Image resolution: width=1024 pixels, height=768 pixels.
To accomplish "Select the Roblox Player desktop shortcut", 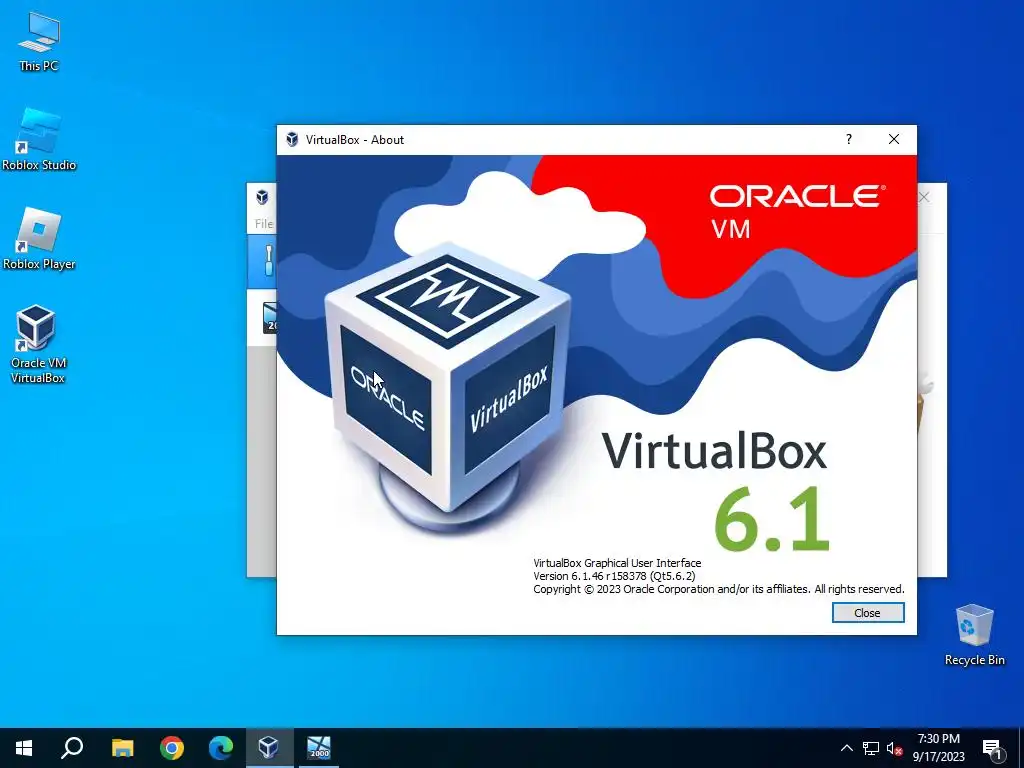I will click(39, 238).
